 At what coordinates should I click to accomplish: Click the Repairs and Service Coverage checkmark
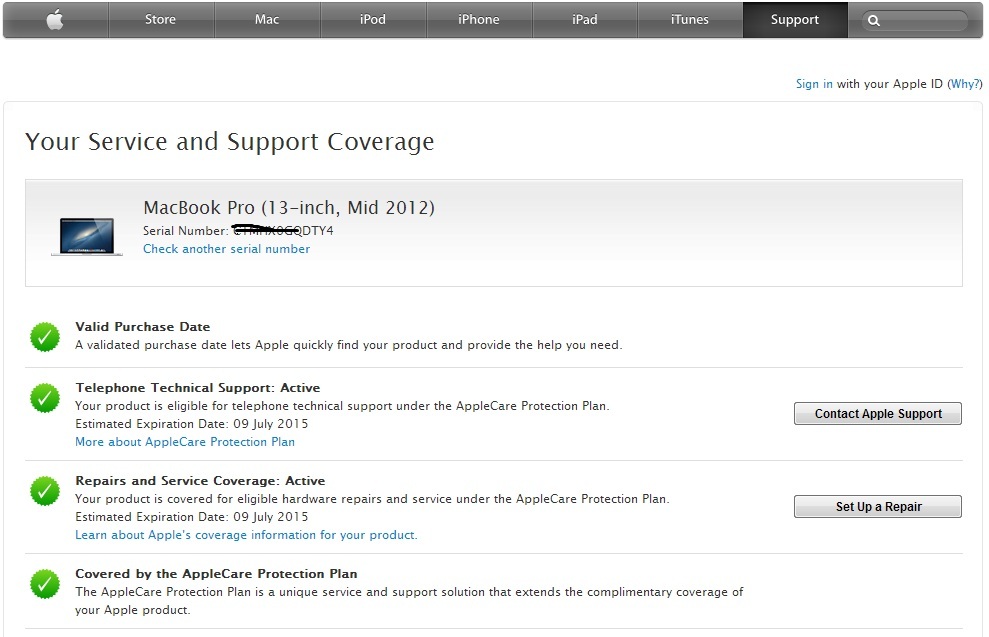pos(44,491)
